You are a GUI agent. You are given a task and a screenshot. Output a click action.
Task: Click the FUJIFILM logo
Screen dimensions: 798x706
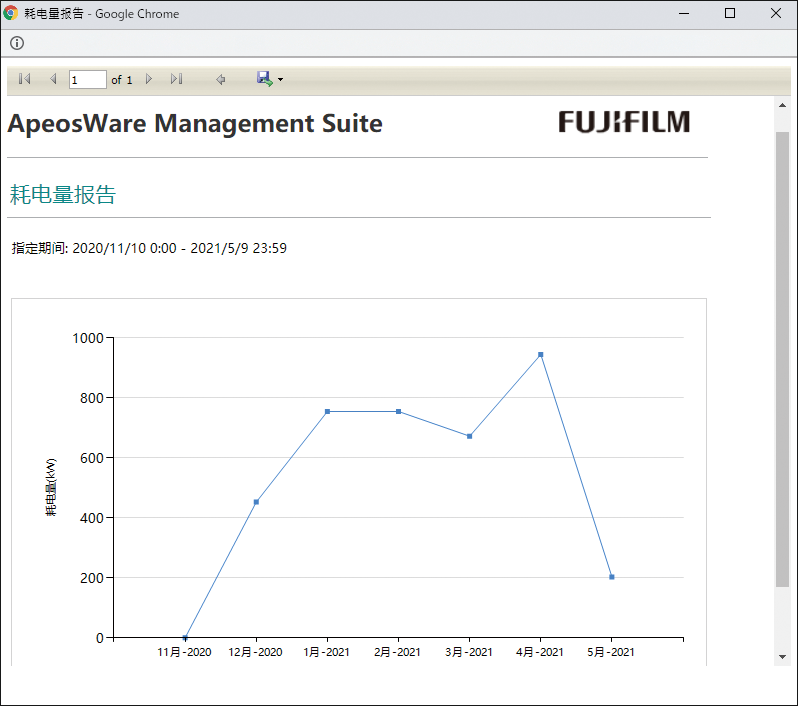pos(624,122)
